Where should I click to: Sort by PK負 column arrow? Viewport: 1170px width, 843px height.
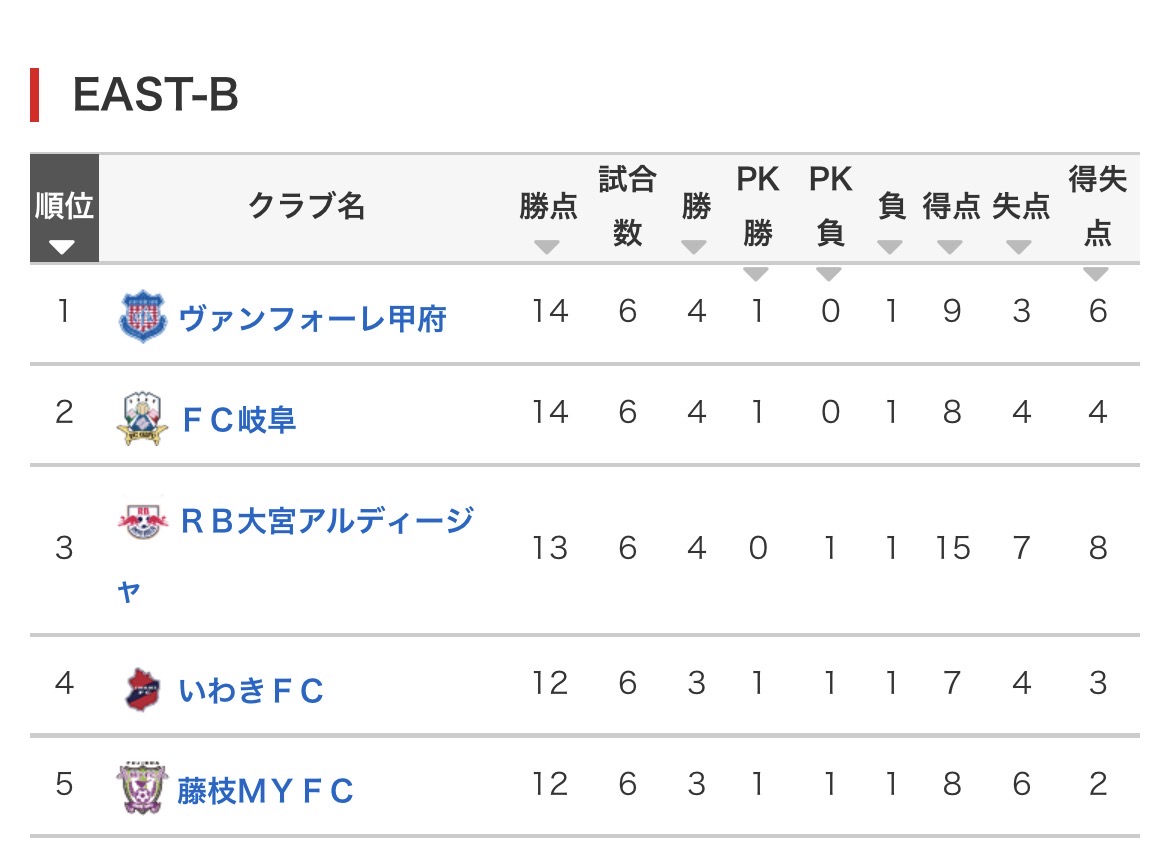[829, 274]
